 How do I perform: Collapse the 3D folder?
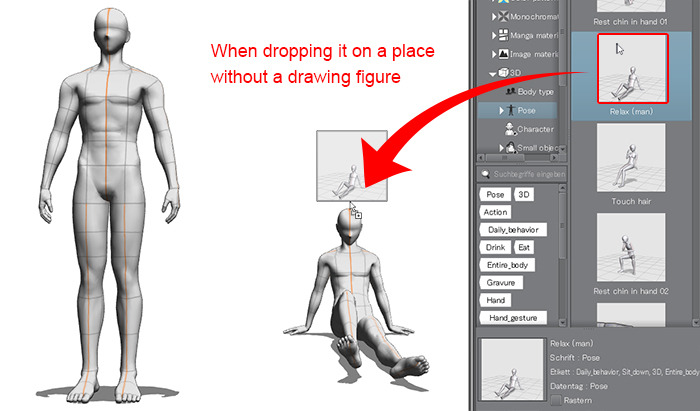click(x=493, y=74)
